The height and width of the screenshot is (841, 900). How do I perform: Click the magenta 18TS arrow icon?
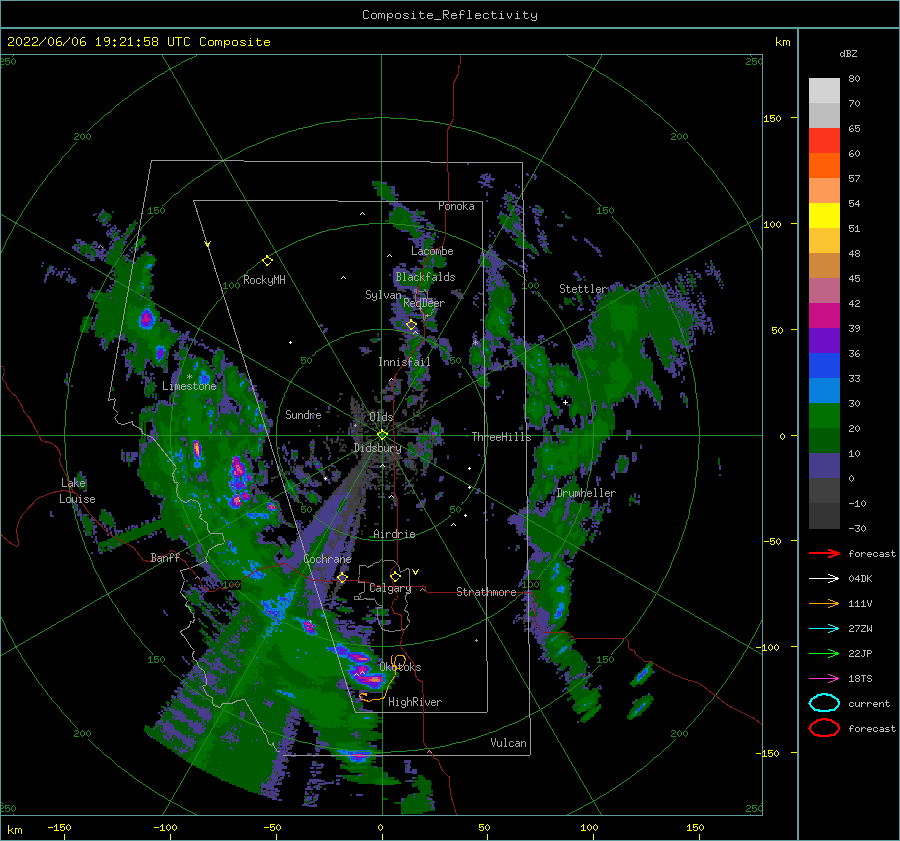point(824,679)
